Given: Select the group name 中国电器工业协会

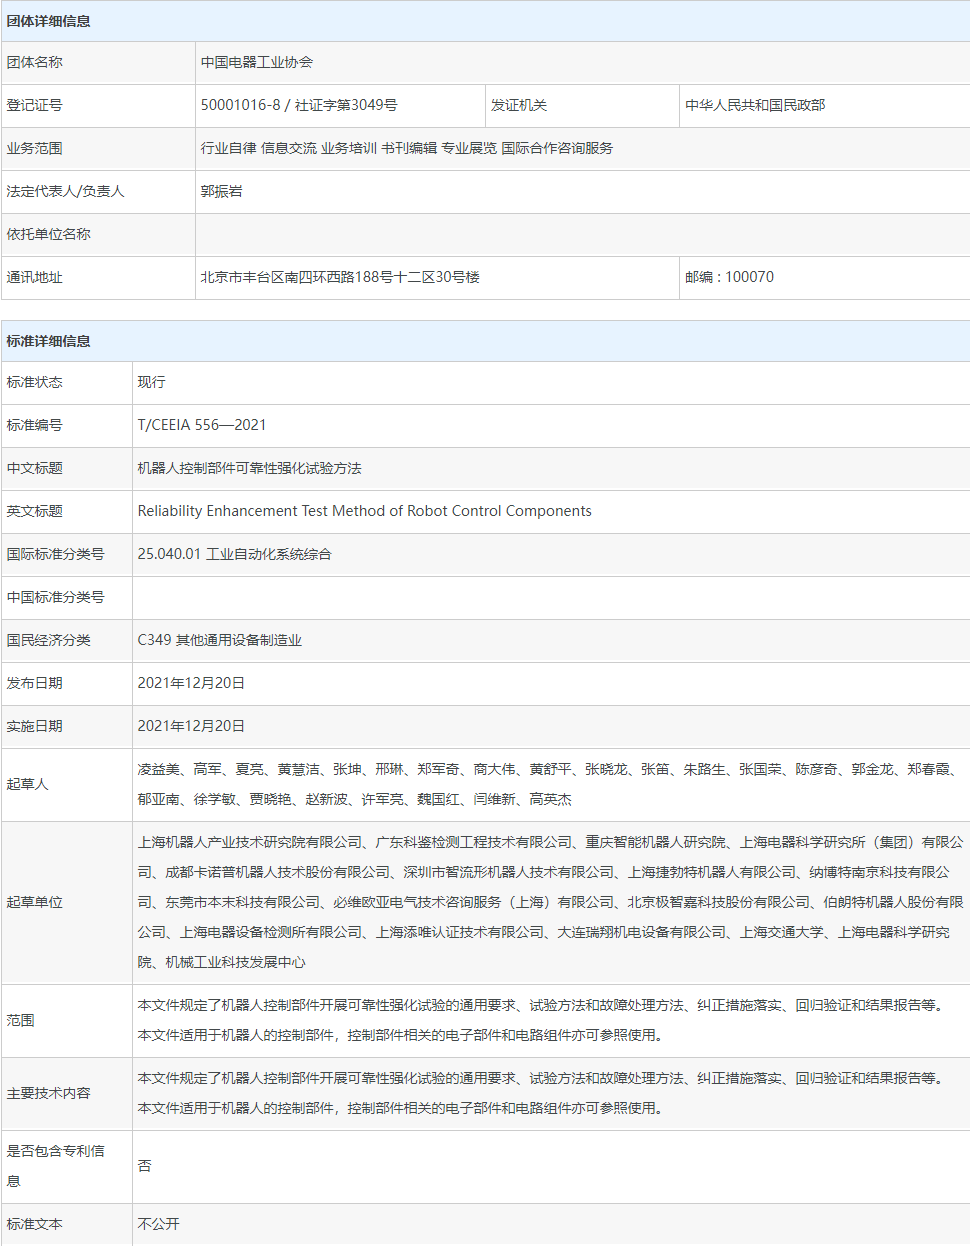Looking at the screenshot, I should click(x=257, y=62).
